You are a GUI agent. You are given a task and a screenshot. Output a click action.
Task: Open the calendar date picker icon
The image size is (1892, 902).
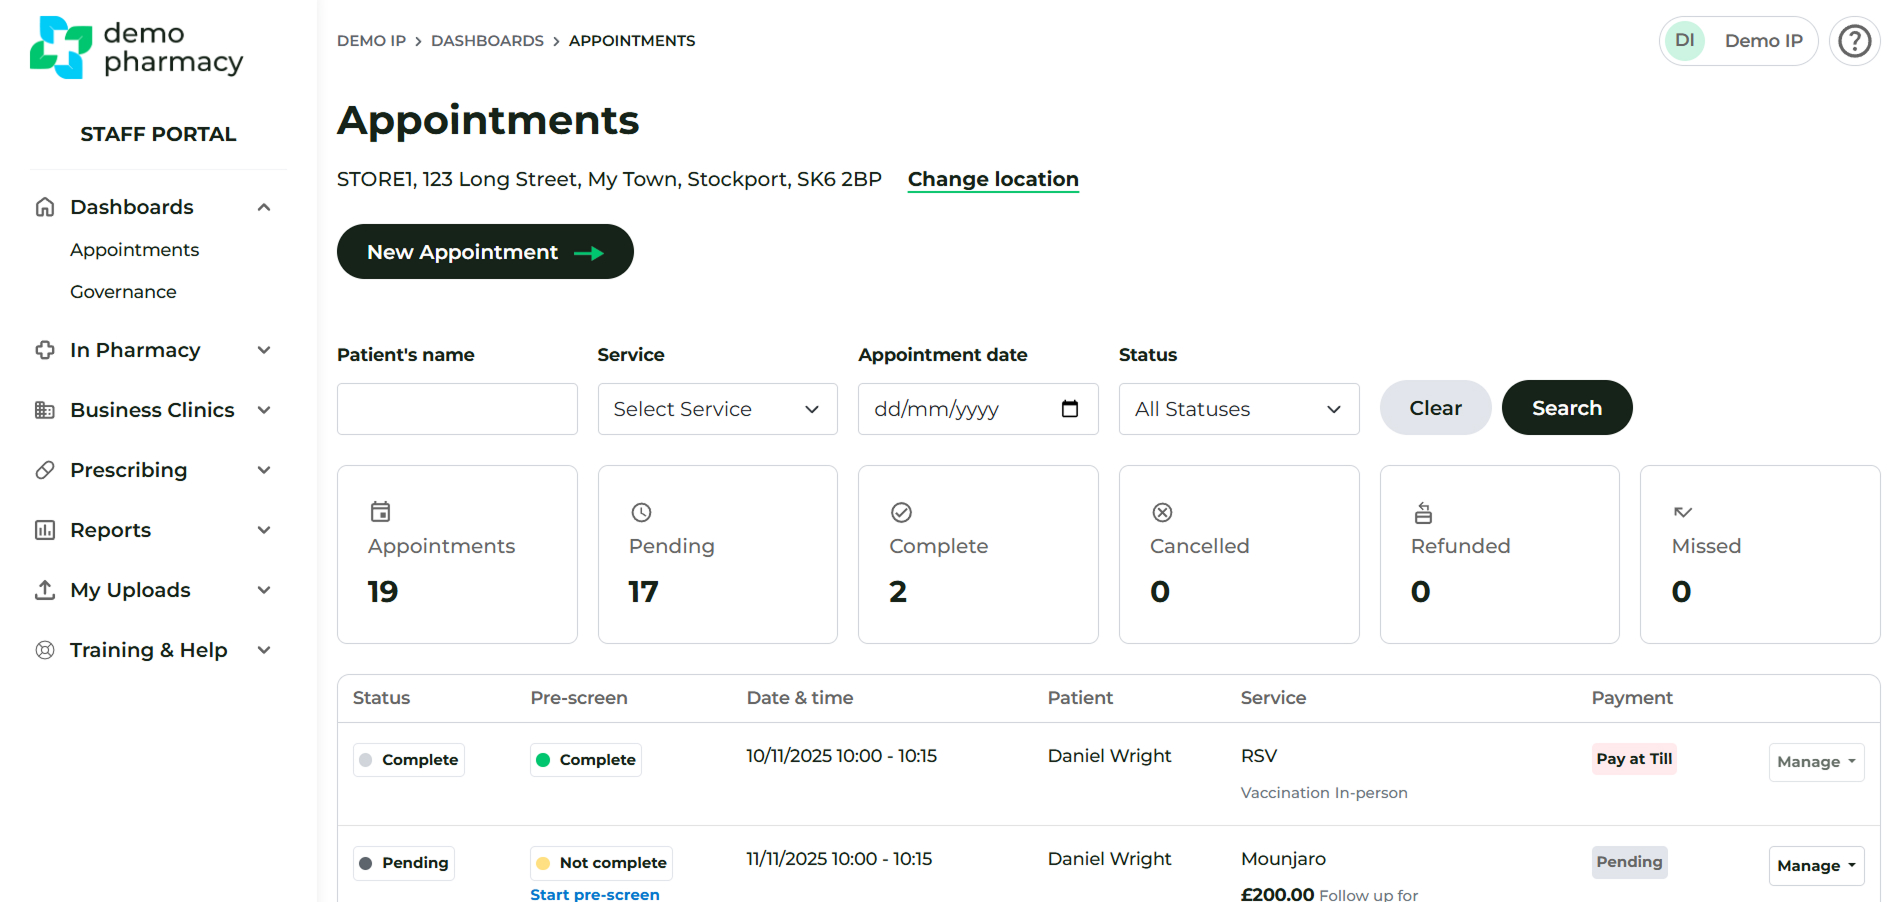click(1069, 409)
